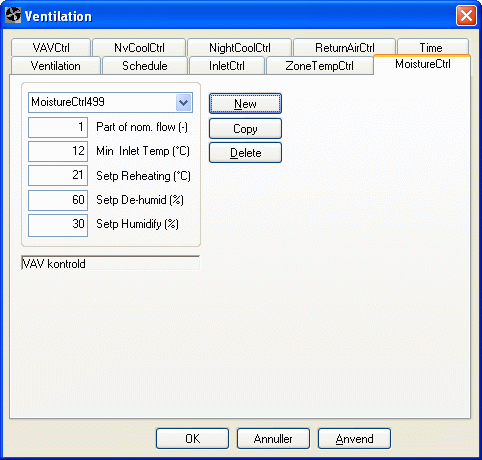The image size is (482, 460).
Task: Open the NvCoolCtrl tab
Action: (x=139, y=47)
